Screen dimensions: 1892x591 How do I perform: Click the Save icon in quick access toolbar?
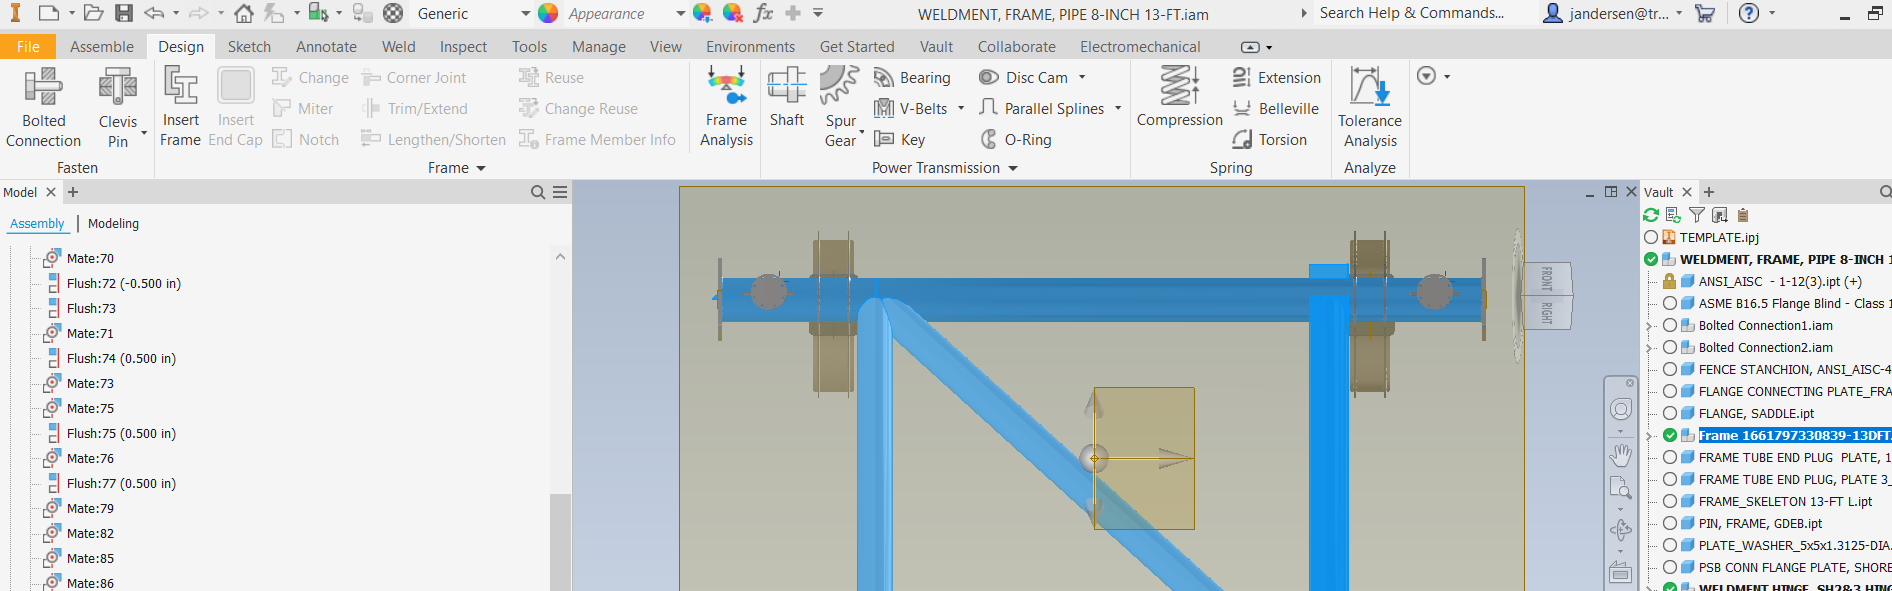pyautogui.click(x=123, y=13)
